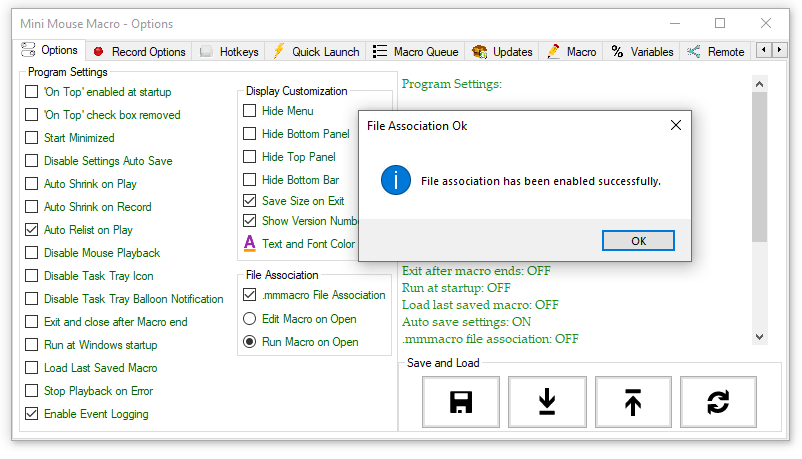Switch to the Record Options tab
The image size is (802, 459).
pos(139,51)
